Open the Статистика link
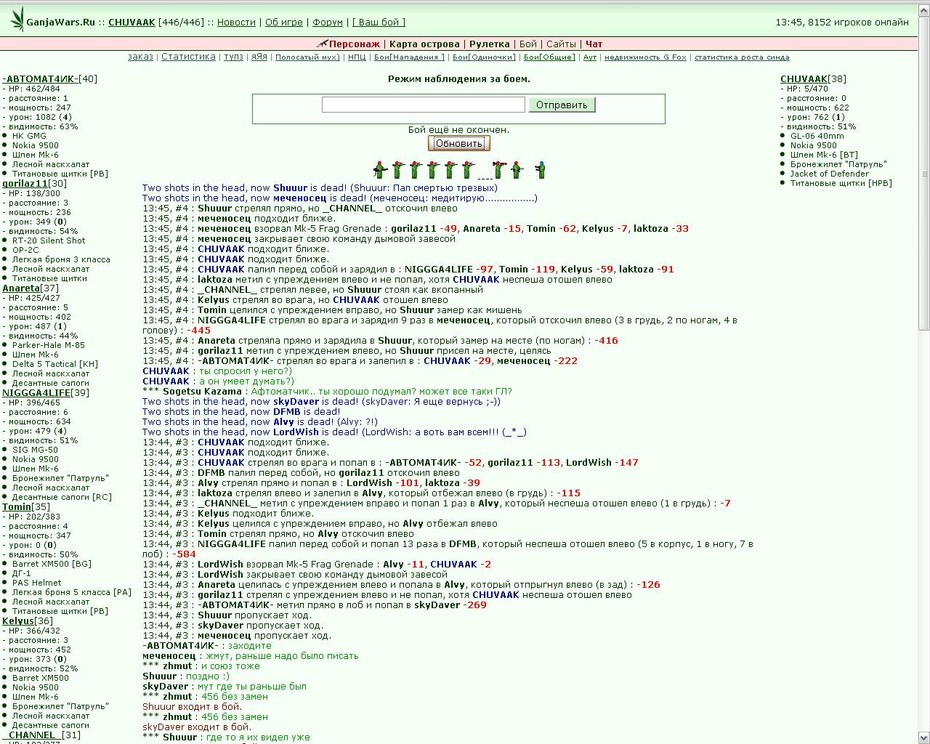 click(x=188, y=56)
